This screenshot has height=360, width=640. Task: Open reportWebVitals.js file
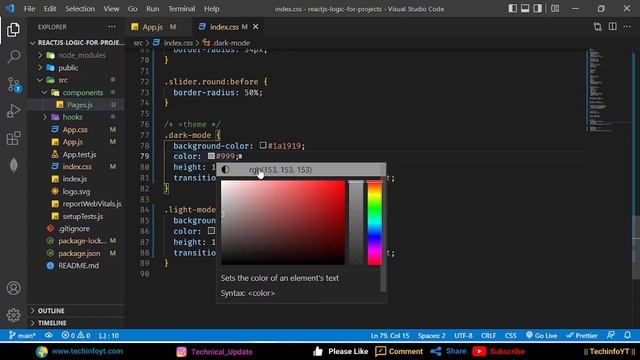(76, 204)
